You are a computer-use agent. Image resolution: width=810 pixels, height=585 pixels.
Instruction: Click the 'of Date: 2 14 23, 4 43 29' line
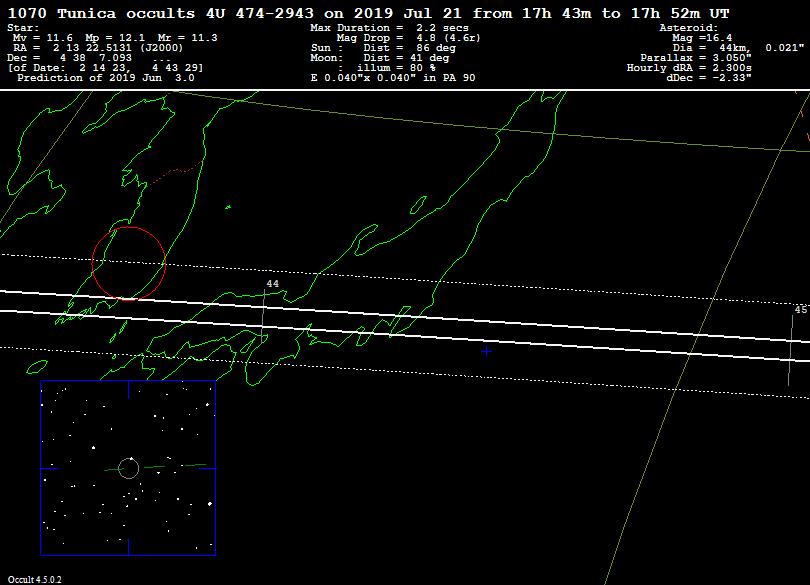pyautogui.click(x=105, y=68)
